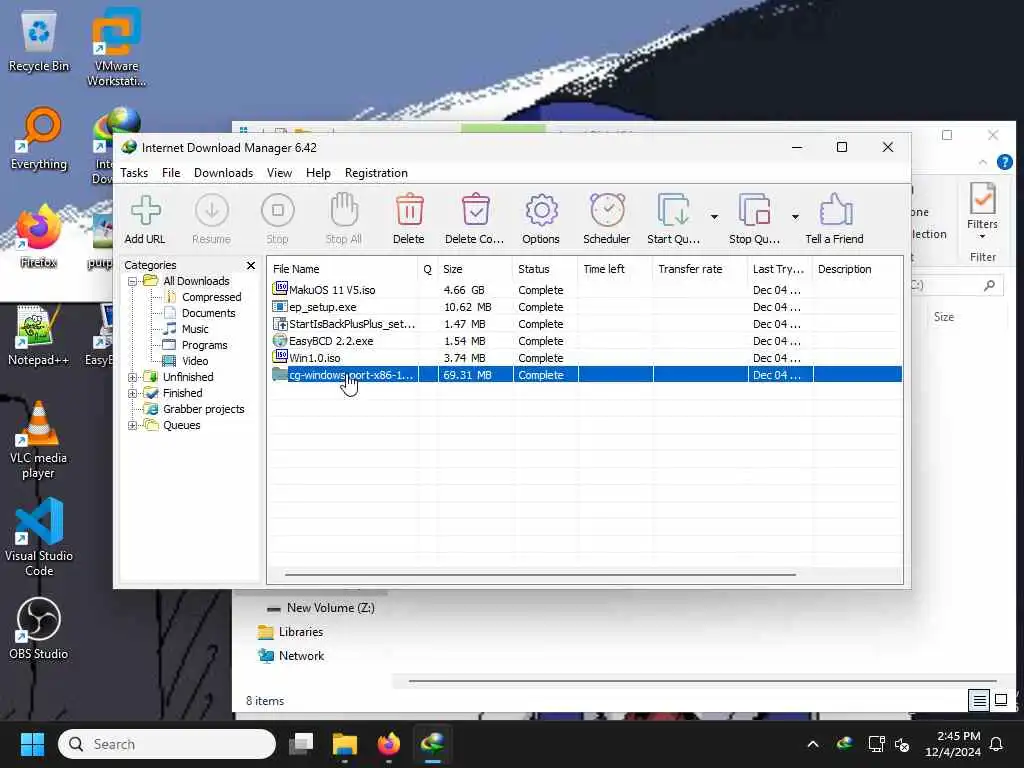
Task: Open File Explorer from the taskbar
Action: click(x=345, y=744)
